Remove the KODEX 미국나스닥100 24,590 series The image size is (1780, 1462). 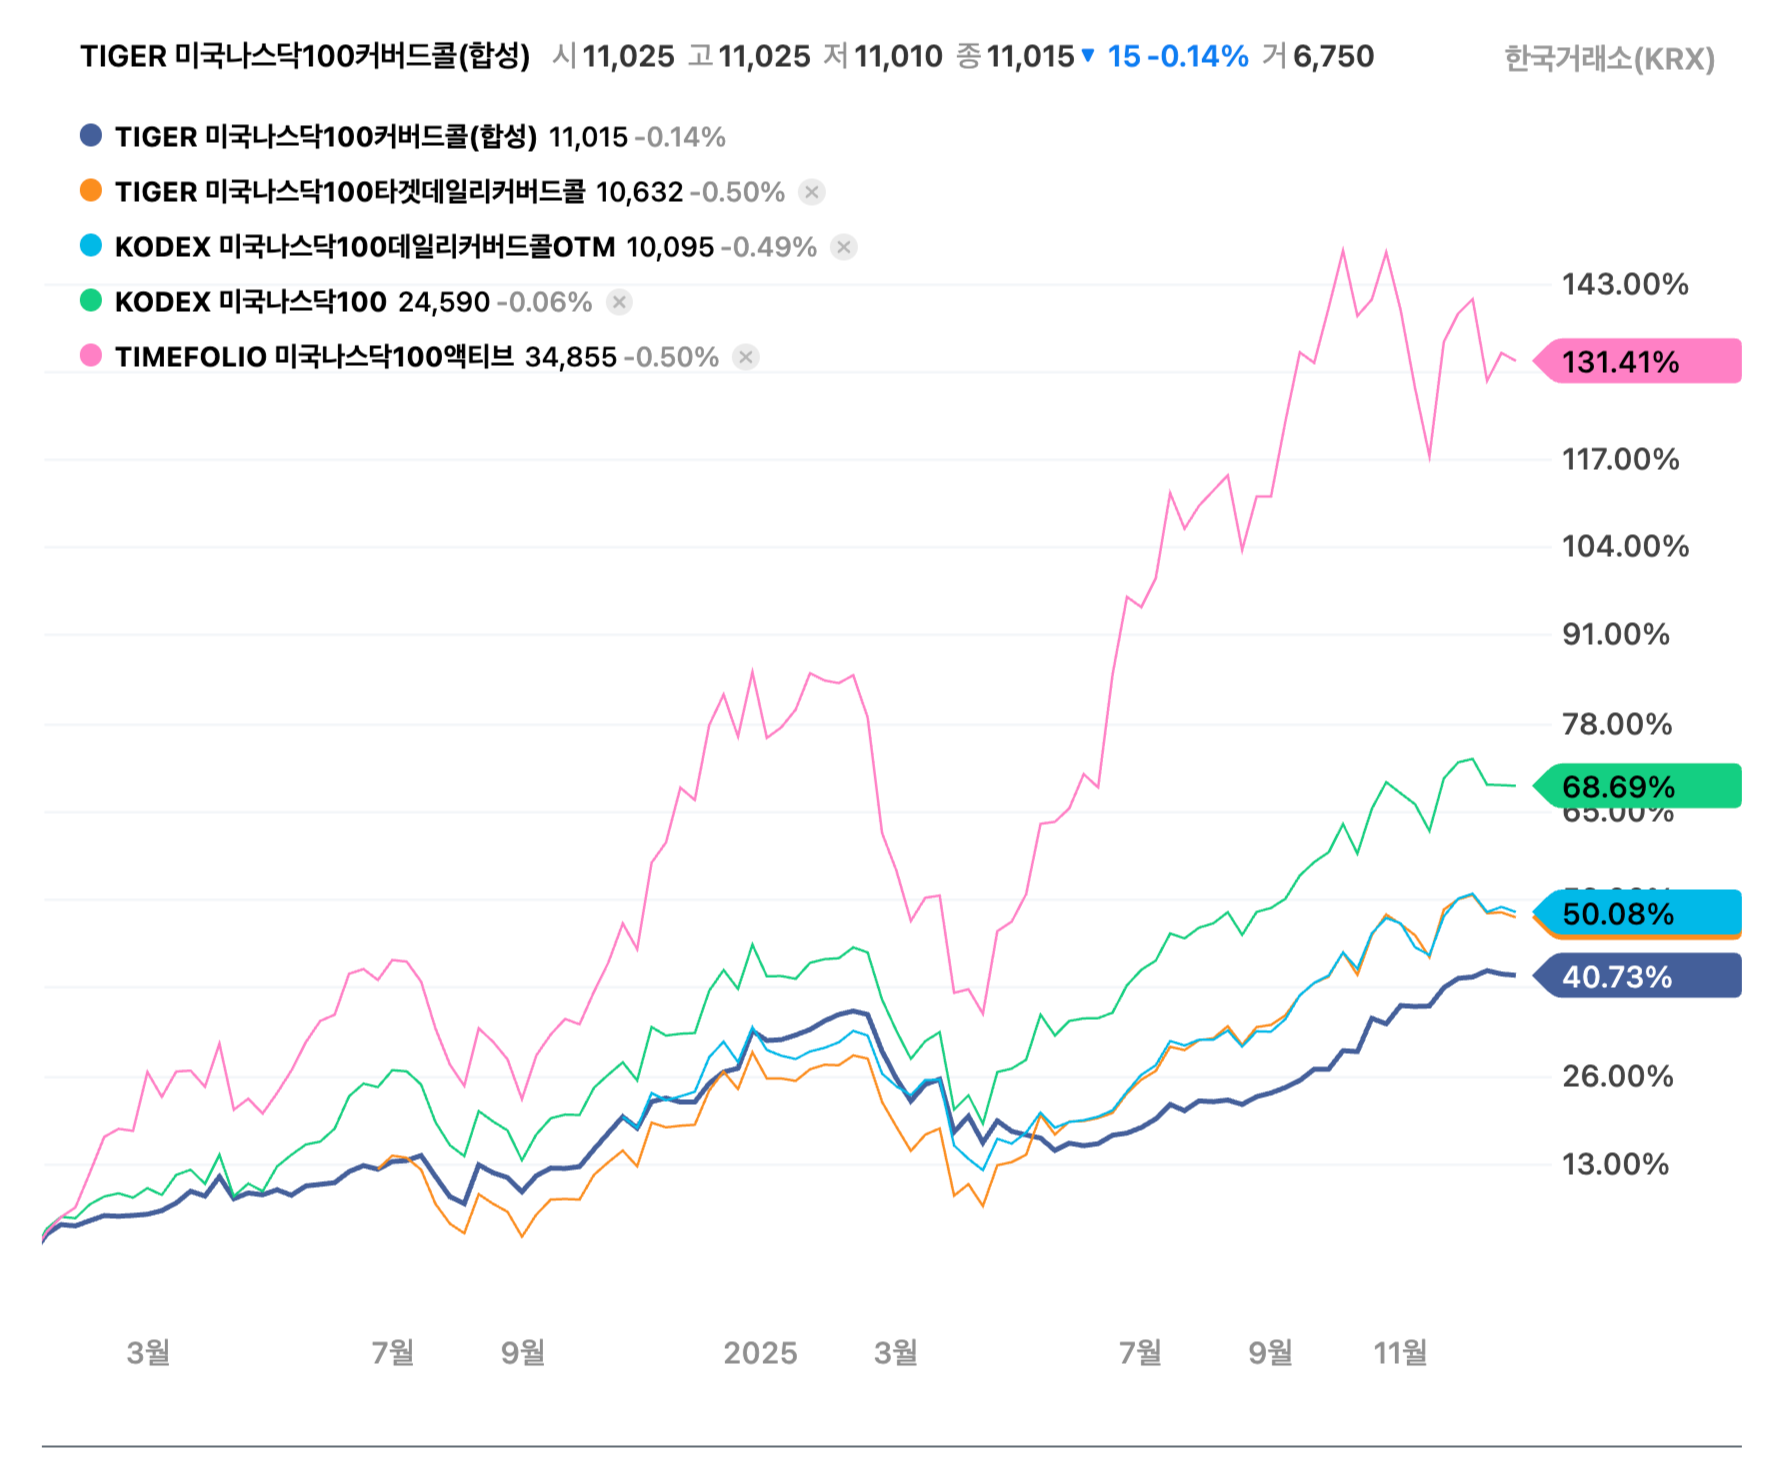coord(620,302)
